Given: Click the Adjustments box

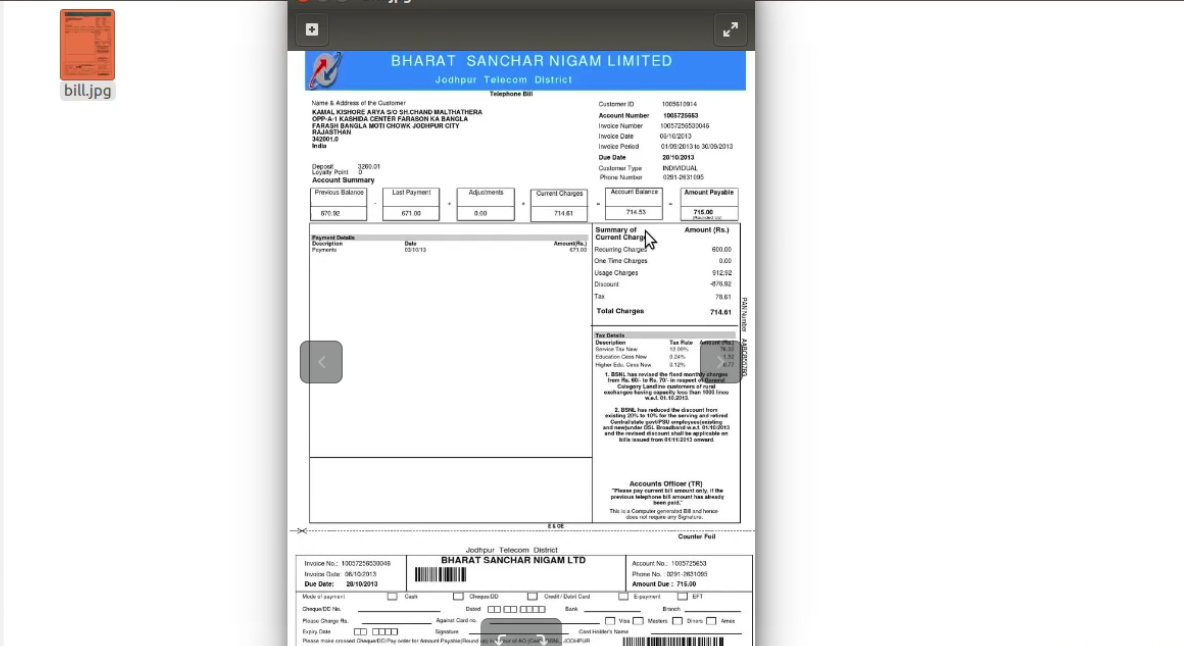Looking at the screenshot, I should [x=485, y=204].
